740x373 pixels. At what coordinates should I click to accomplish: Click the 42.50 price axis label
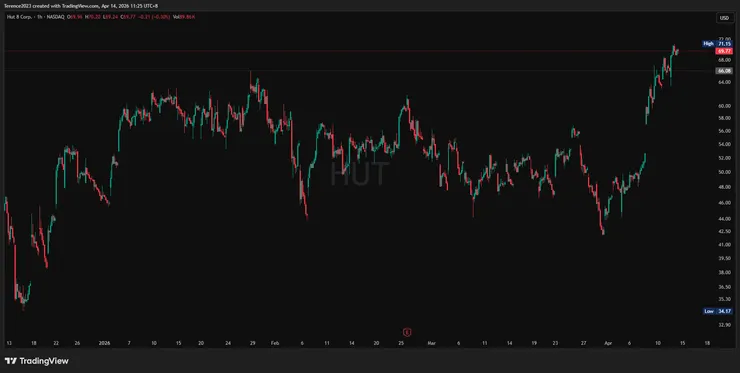724,231
